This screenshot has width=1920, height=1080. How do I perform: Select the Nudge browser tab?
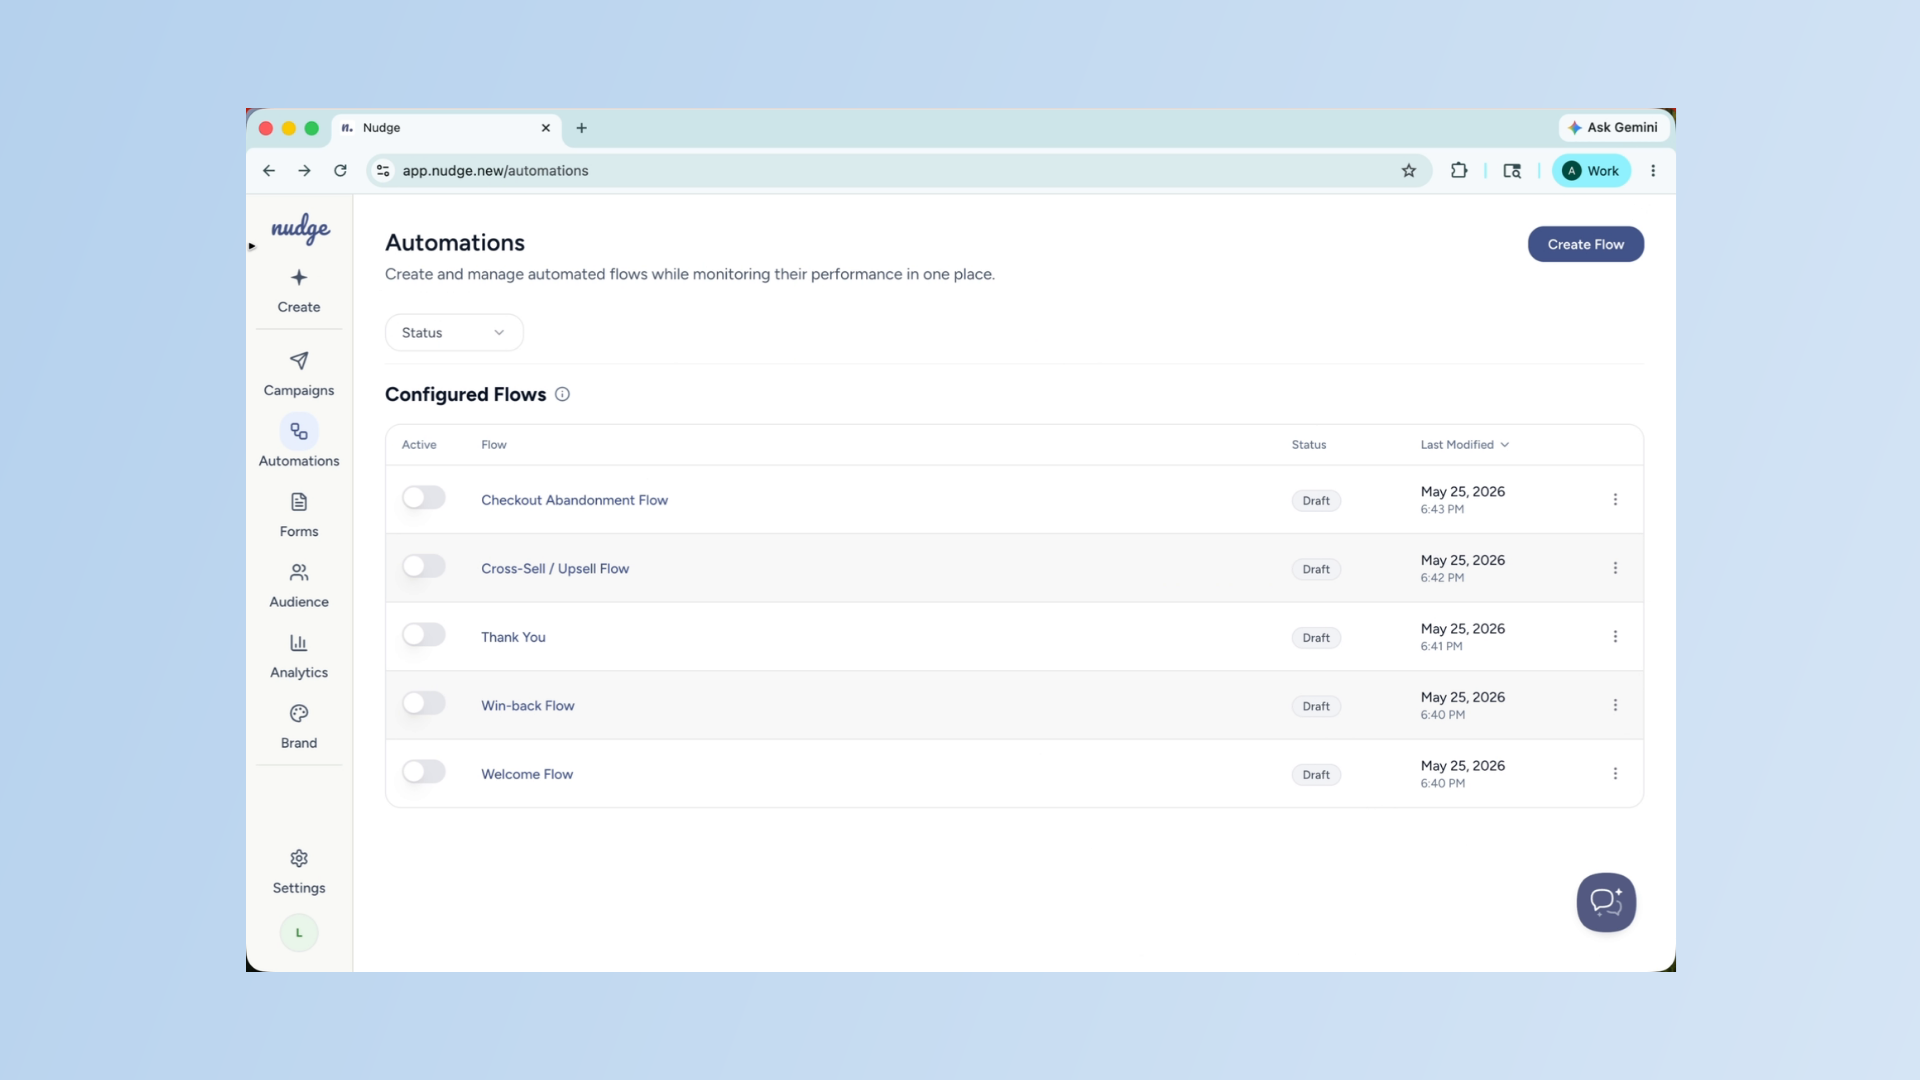tap(446, 128)
